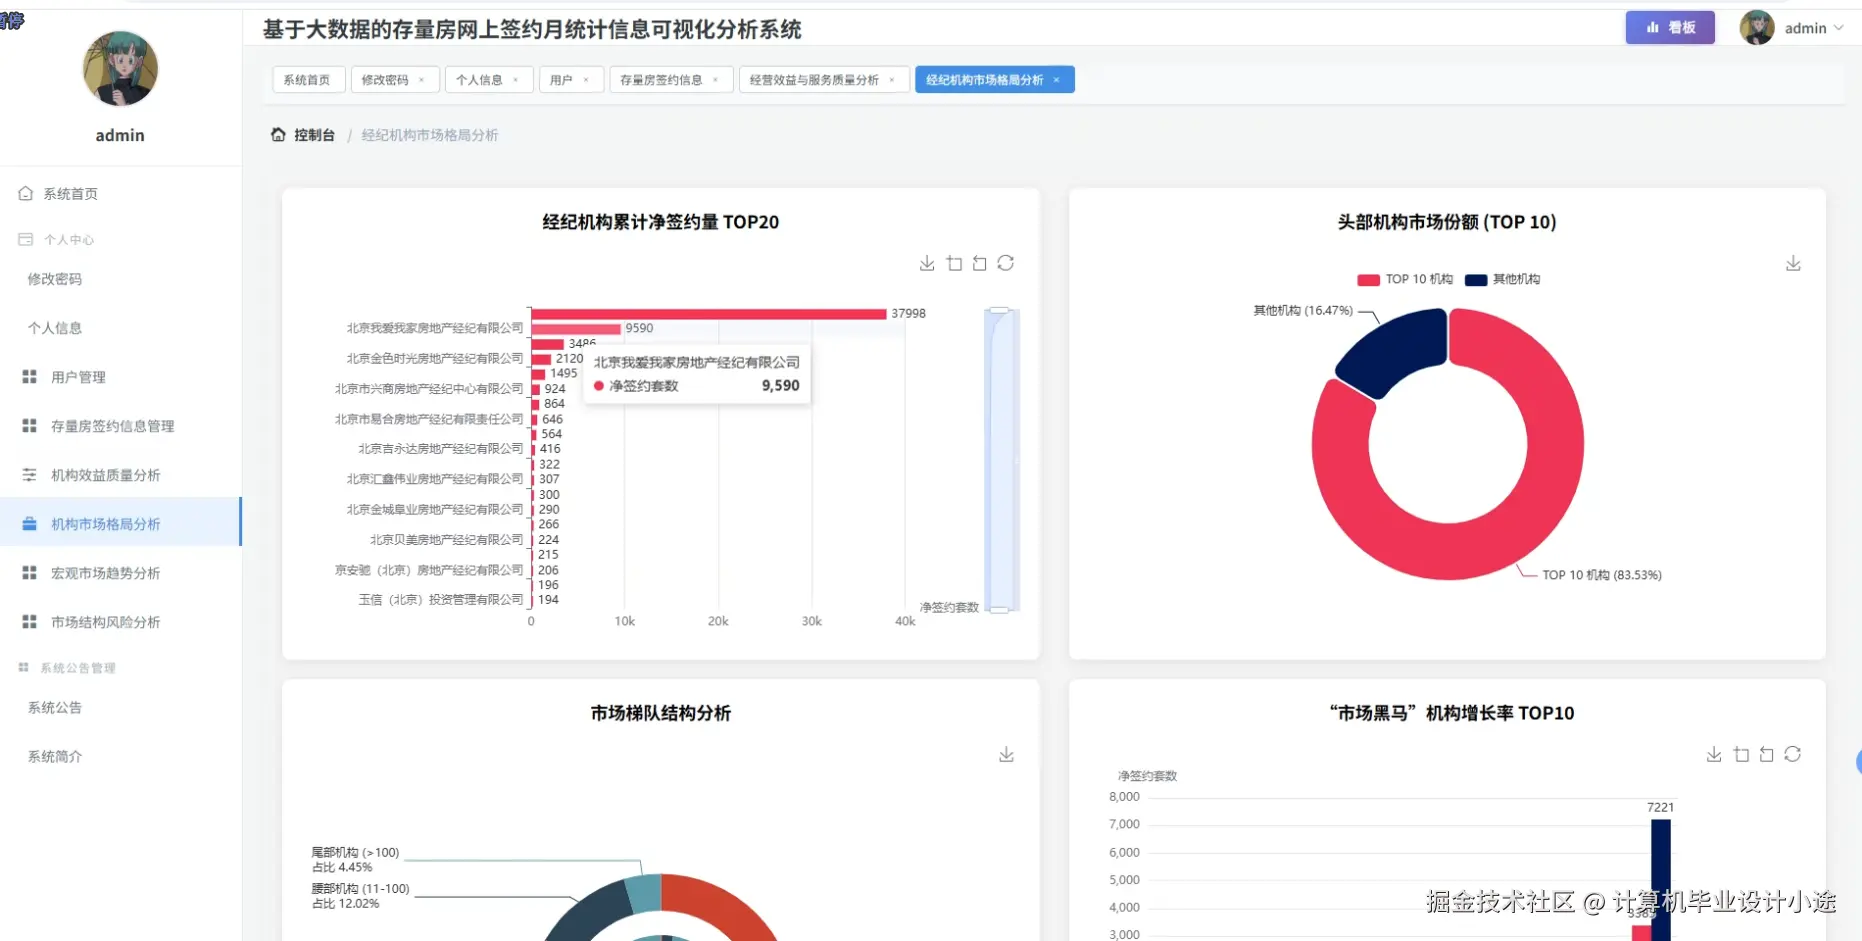The width and height of the screenshot is (1862, 941).
Task: Click the 其他机构 (16.47%) pie label
Action: tap(1303, 311)
